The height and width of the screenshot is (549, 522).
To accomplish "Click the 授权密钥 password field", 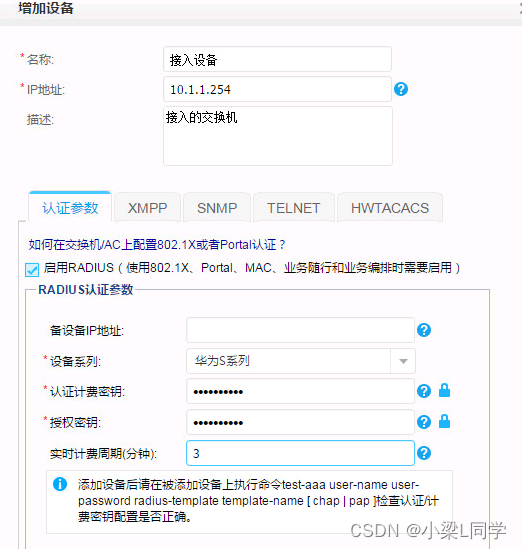I will click(x=300, y=422).
